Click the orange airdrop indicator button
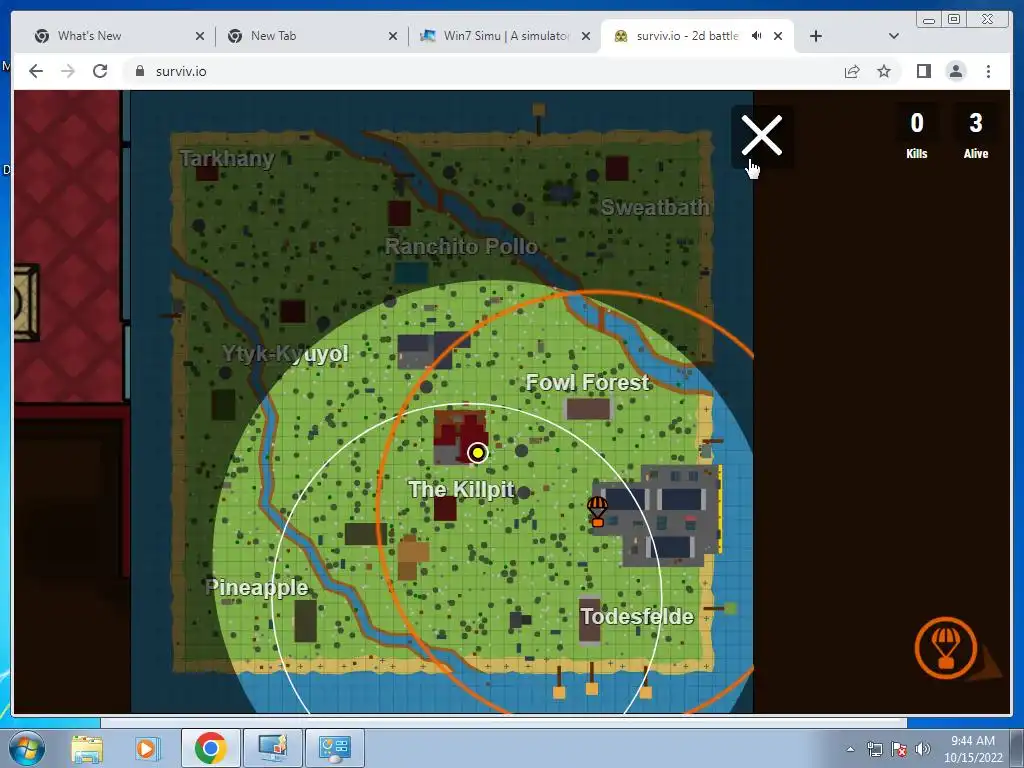This screenshot has height=768, width=1024. (x=946, y=648)
